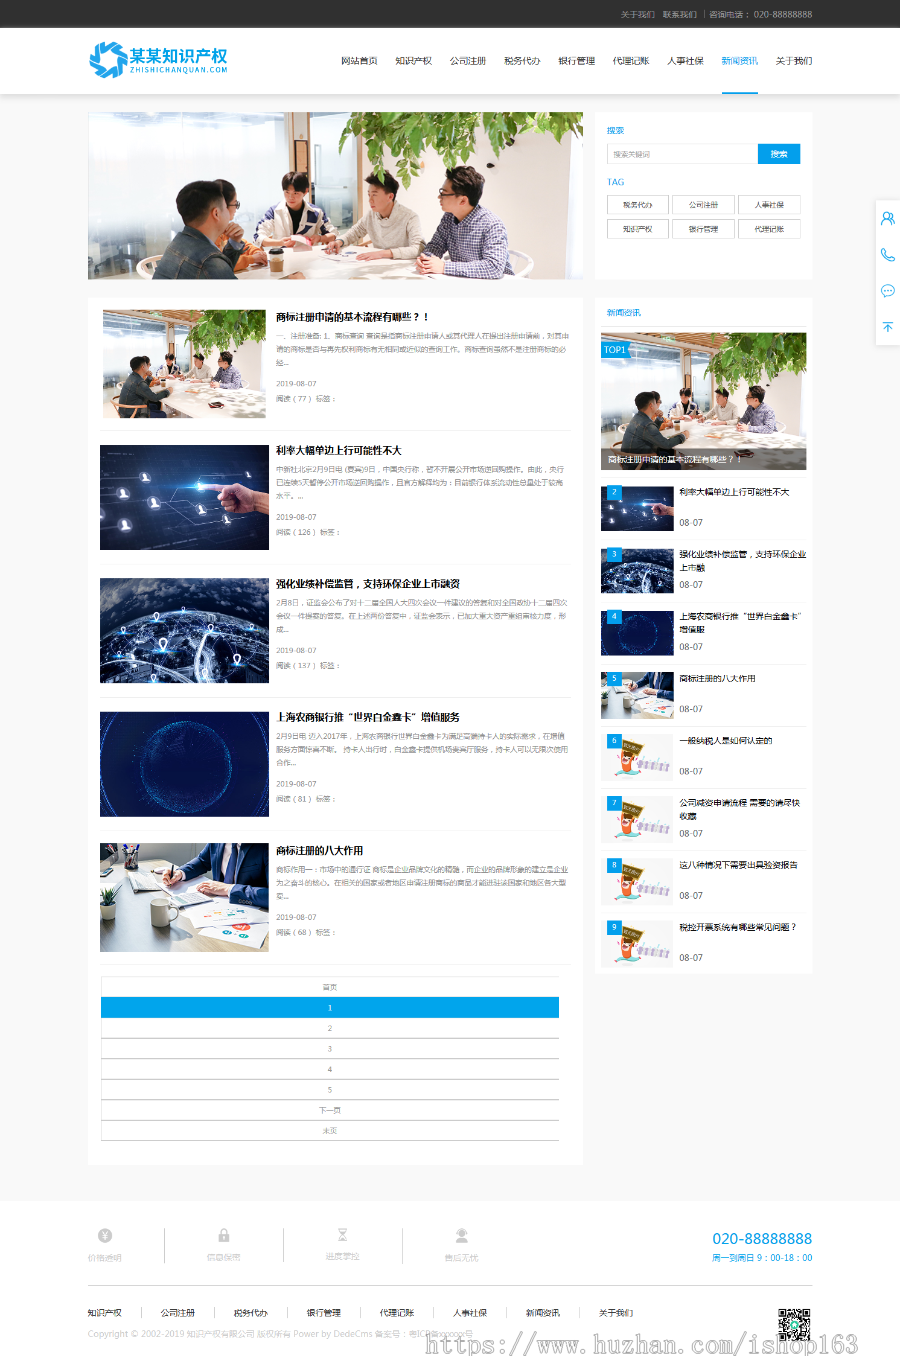
Task: Open sidebar item 9 税控开票系统有哪些常见问题？
Action: (738, 927)
